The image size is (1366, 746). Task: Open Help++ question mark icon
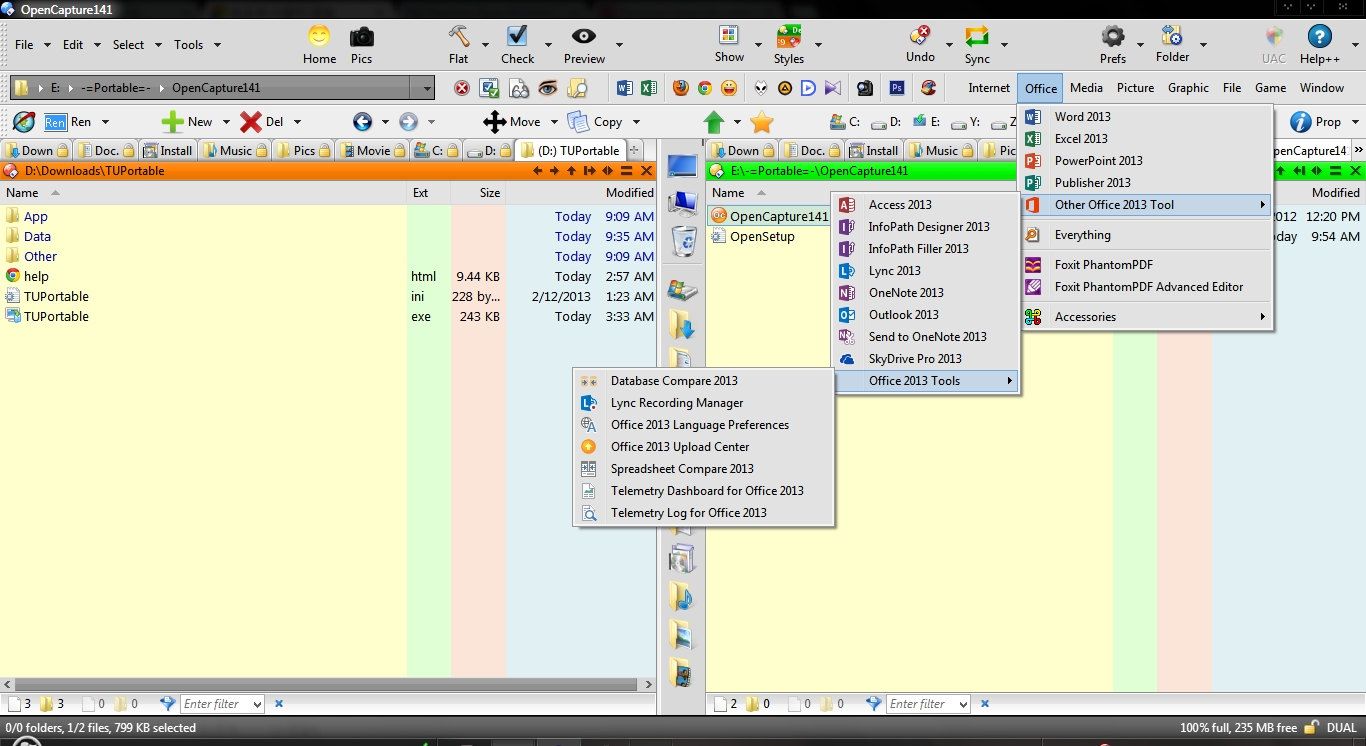(1319, 37)
